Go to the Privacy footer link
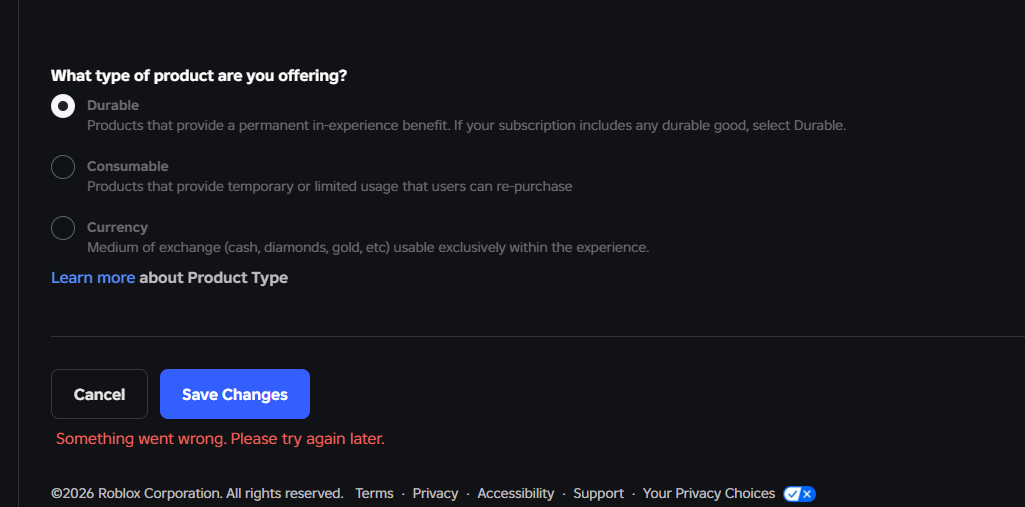 coord(435,494)
